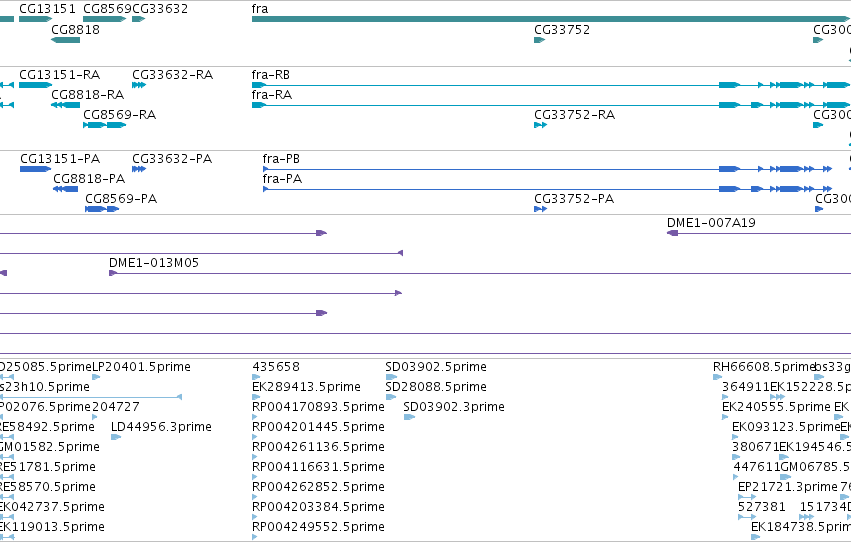Click the CG8569-RA transcript glyph
The image size is (851, 542).
(x=104, y=125)
